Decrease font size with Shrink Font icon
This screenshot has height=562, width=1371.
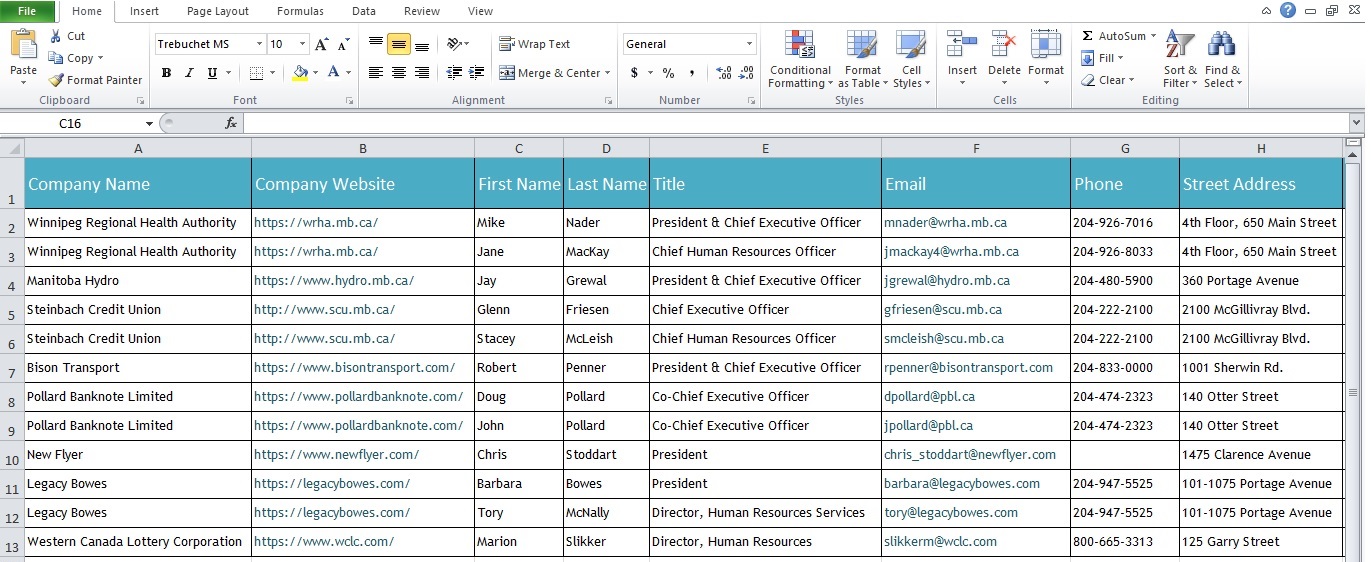click(344, 44)
